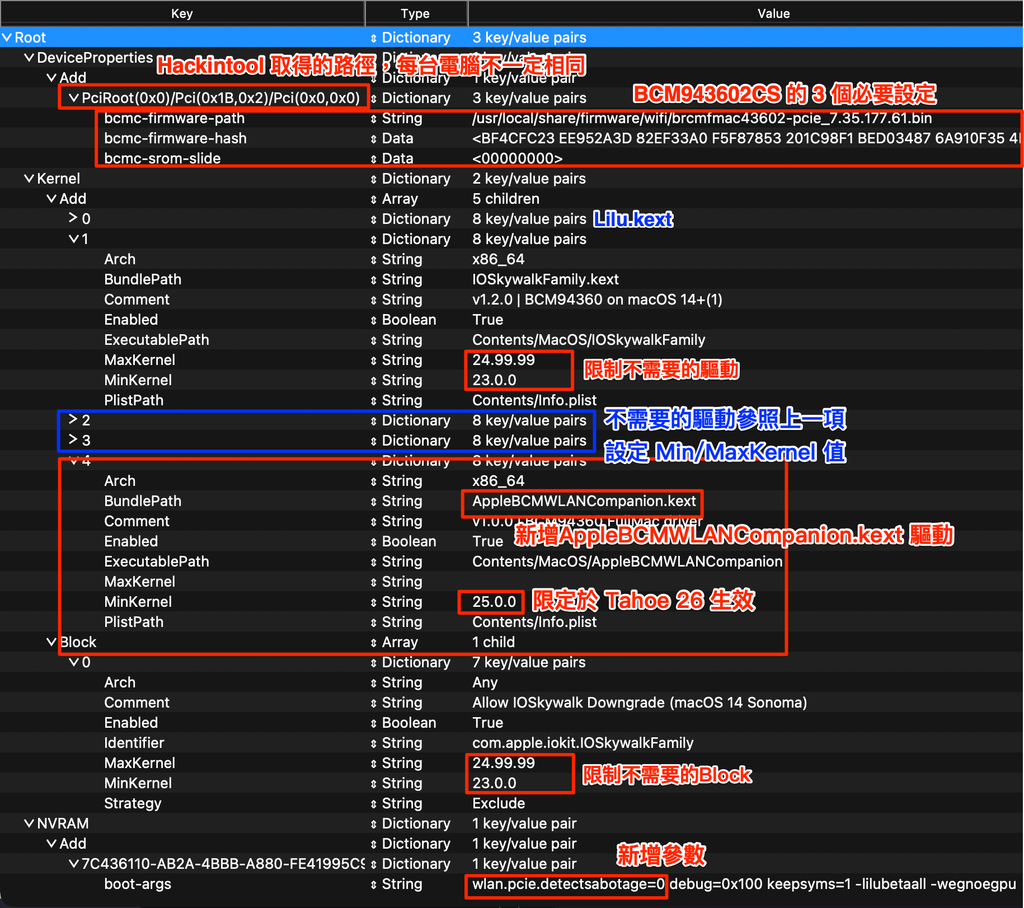Screen dimensions: 1024x908
Task: Open type popup for bcmc-srom-slide row
Action: pyautogui.click(x=374, y=159)
